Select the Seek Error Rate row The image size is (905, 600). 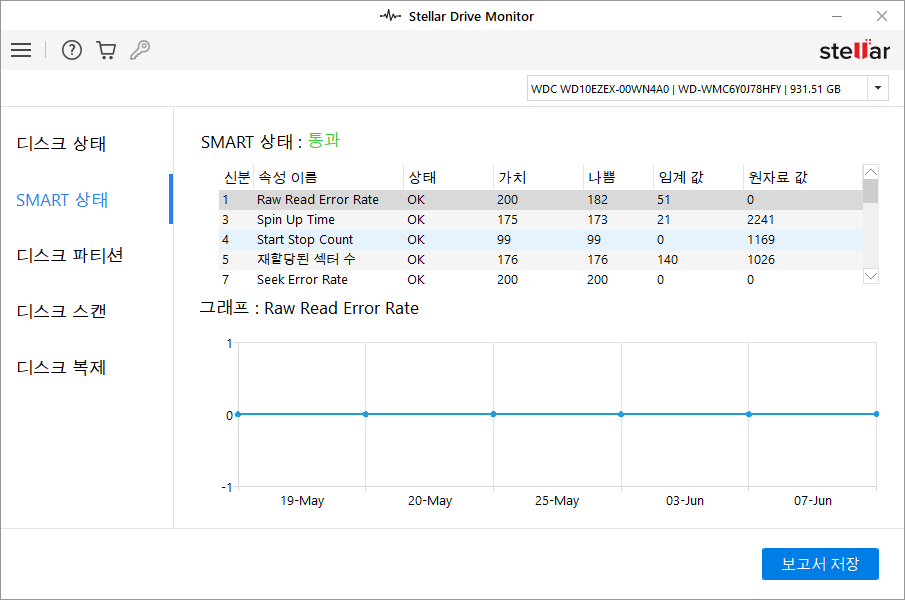(302, 280)
